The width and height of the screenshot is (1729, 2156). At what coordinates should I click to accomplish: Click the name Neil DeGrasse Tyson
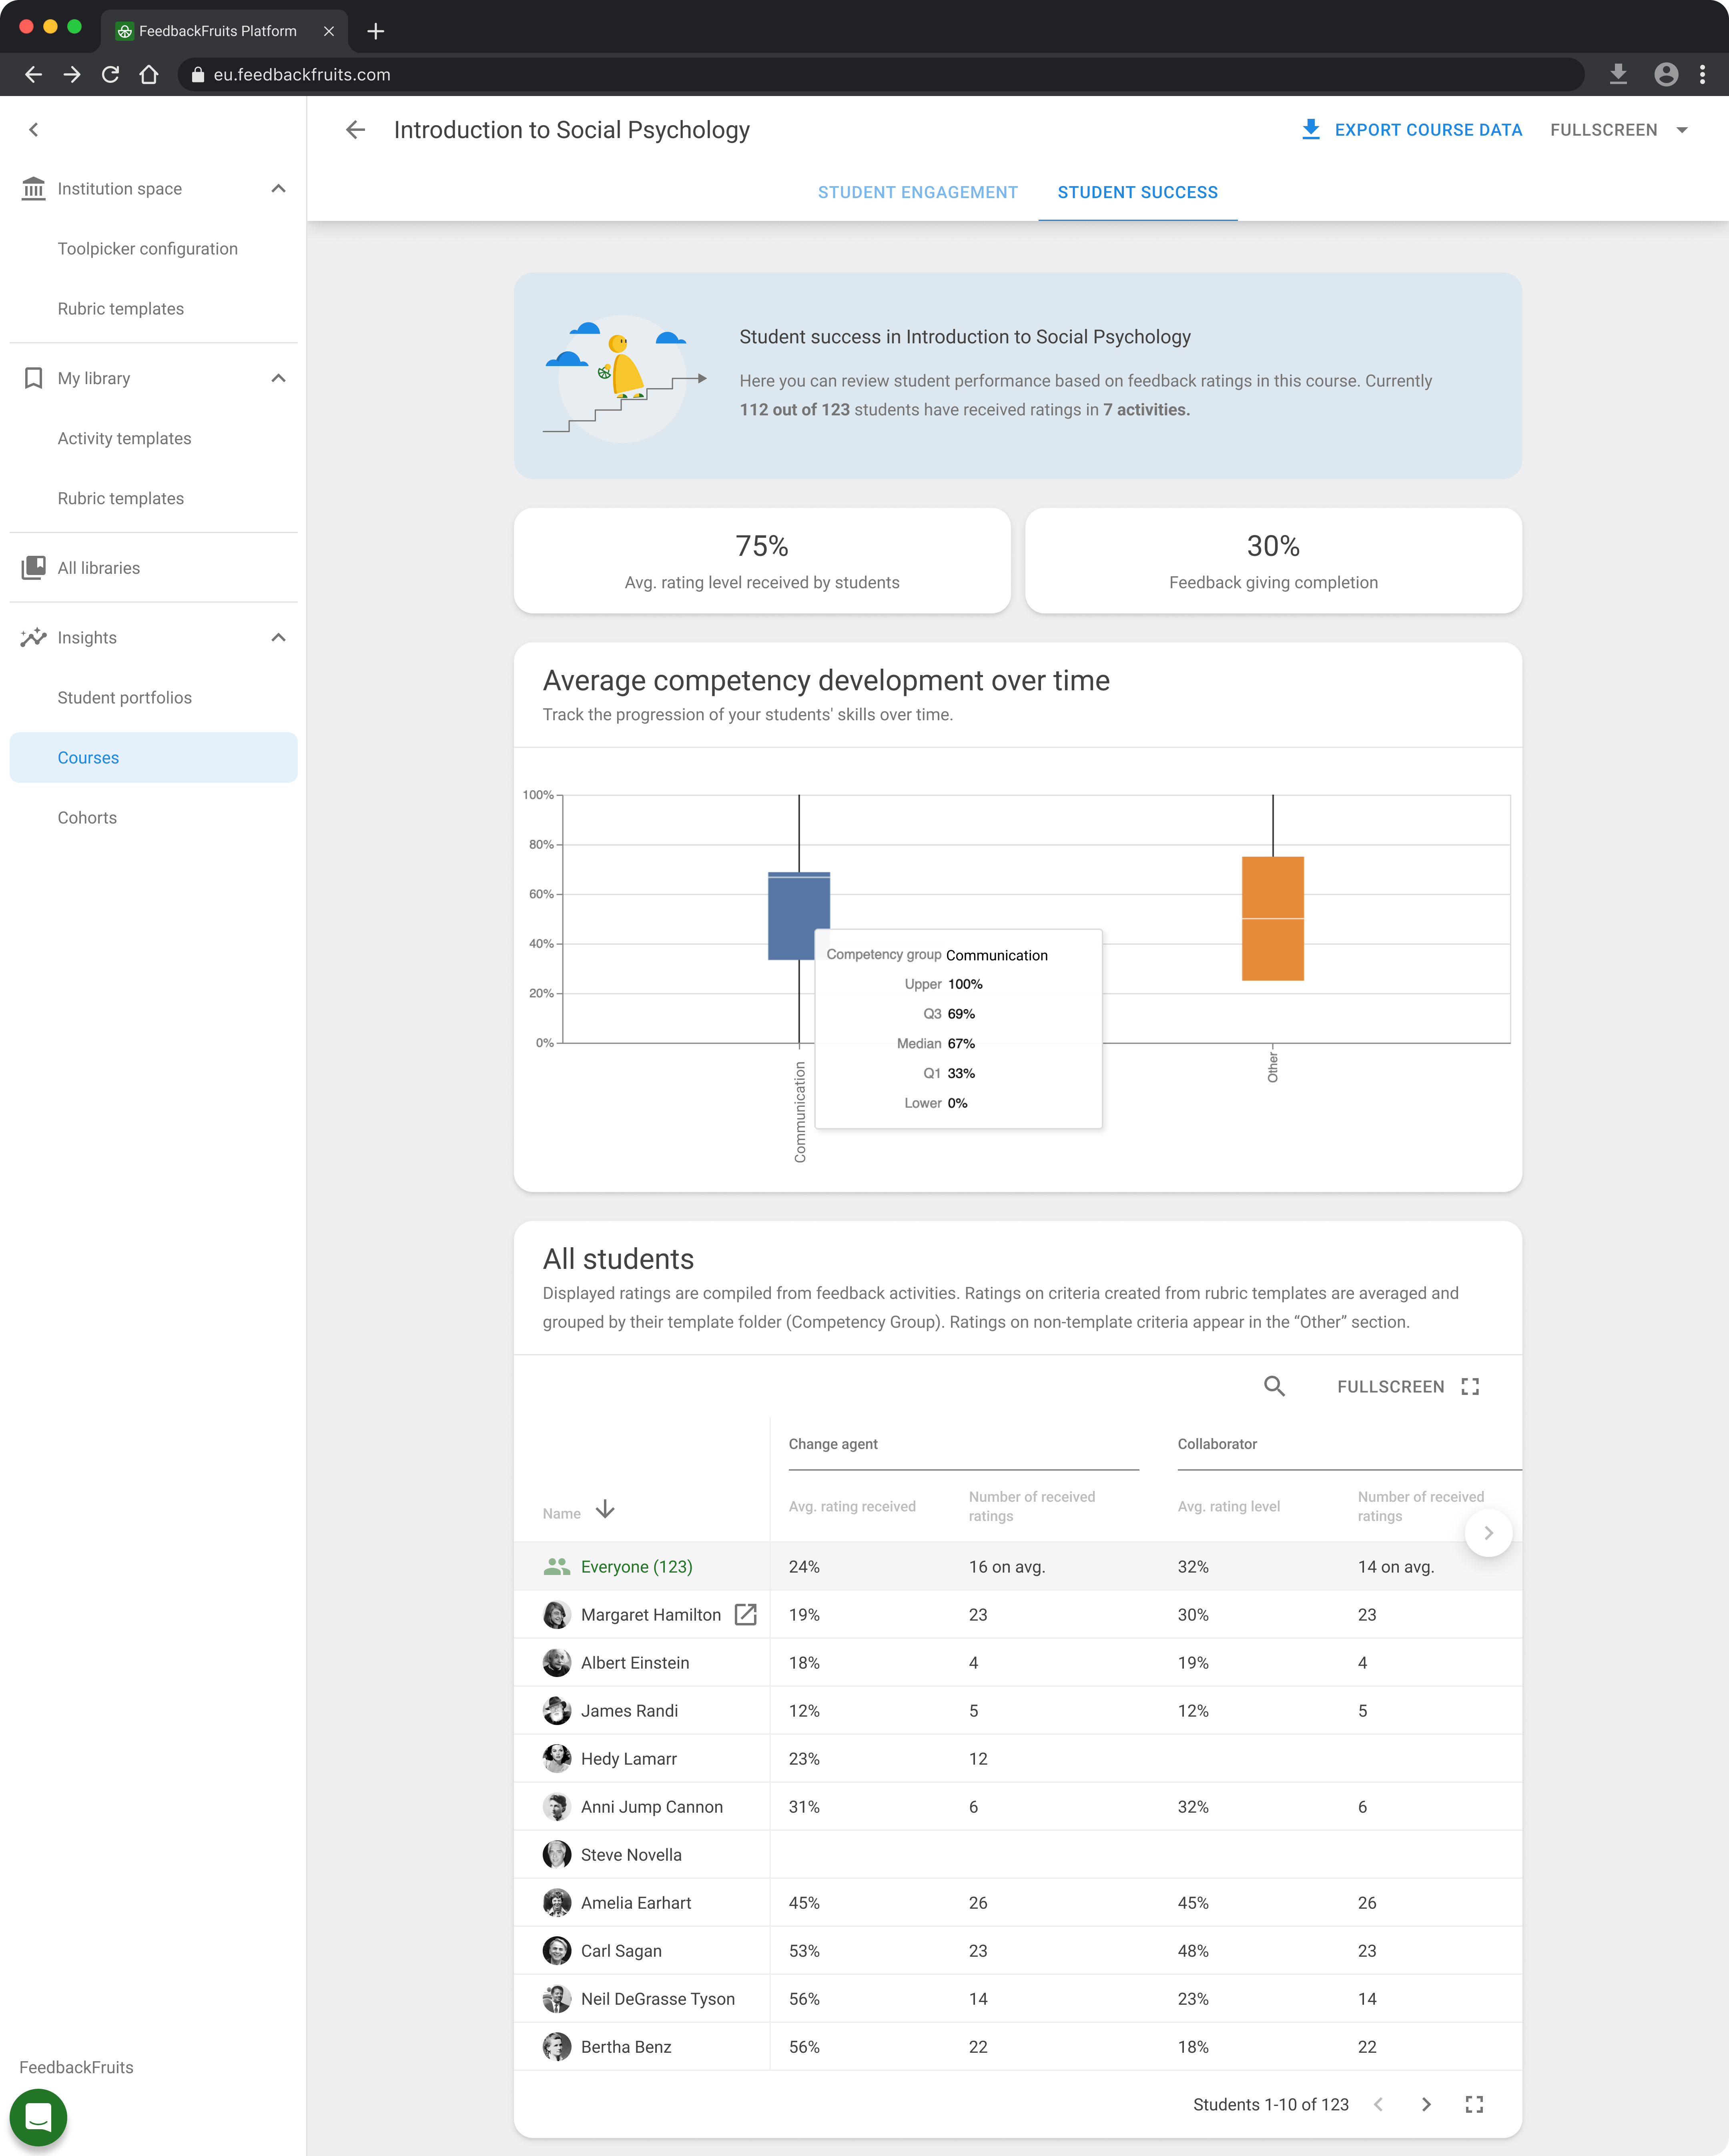pos(657,1999)
